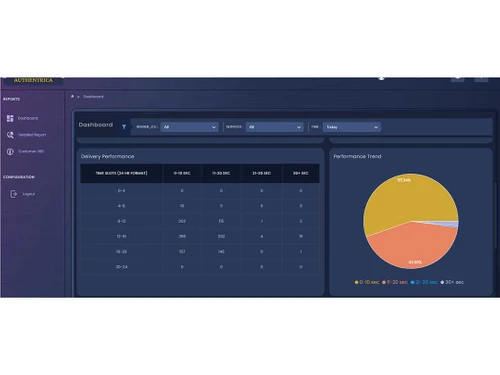Toggle 21-30 sec legend entry
Viewport: 500px width, 375px height.
pos(424,282)
